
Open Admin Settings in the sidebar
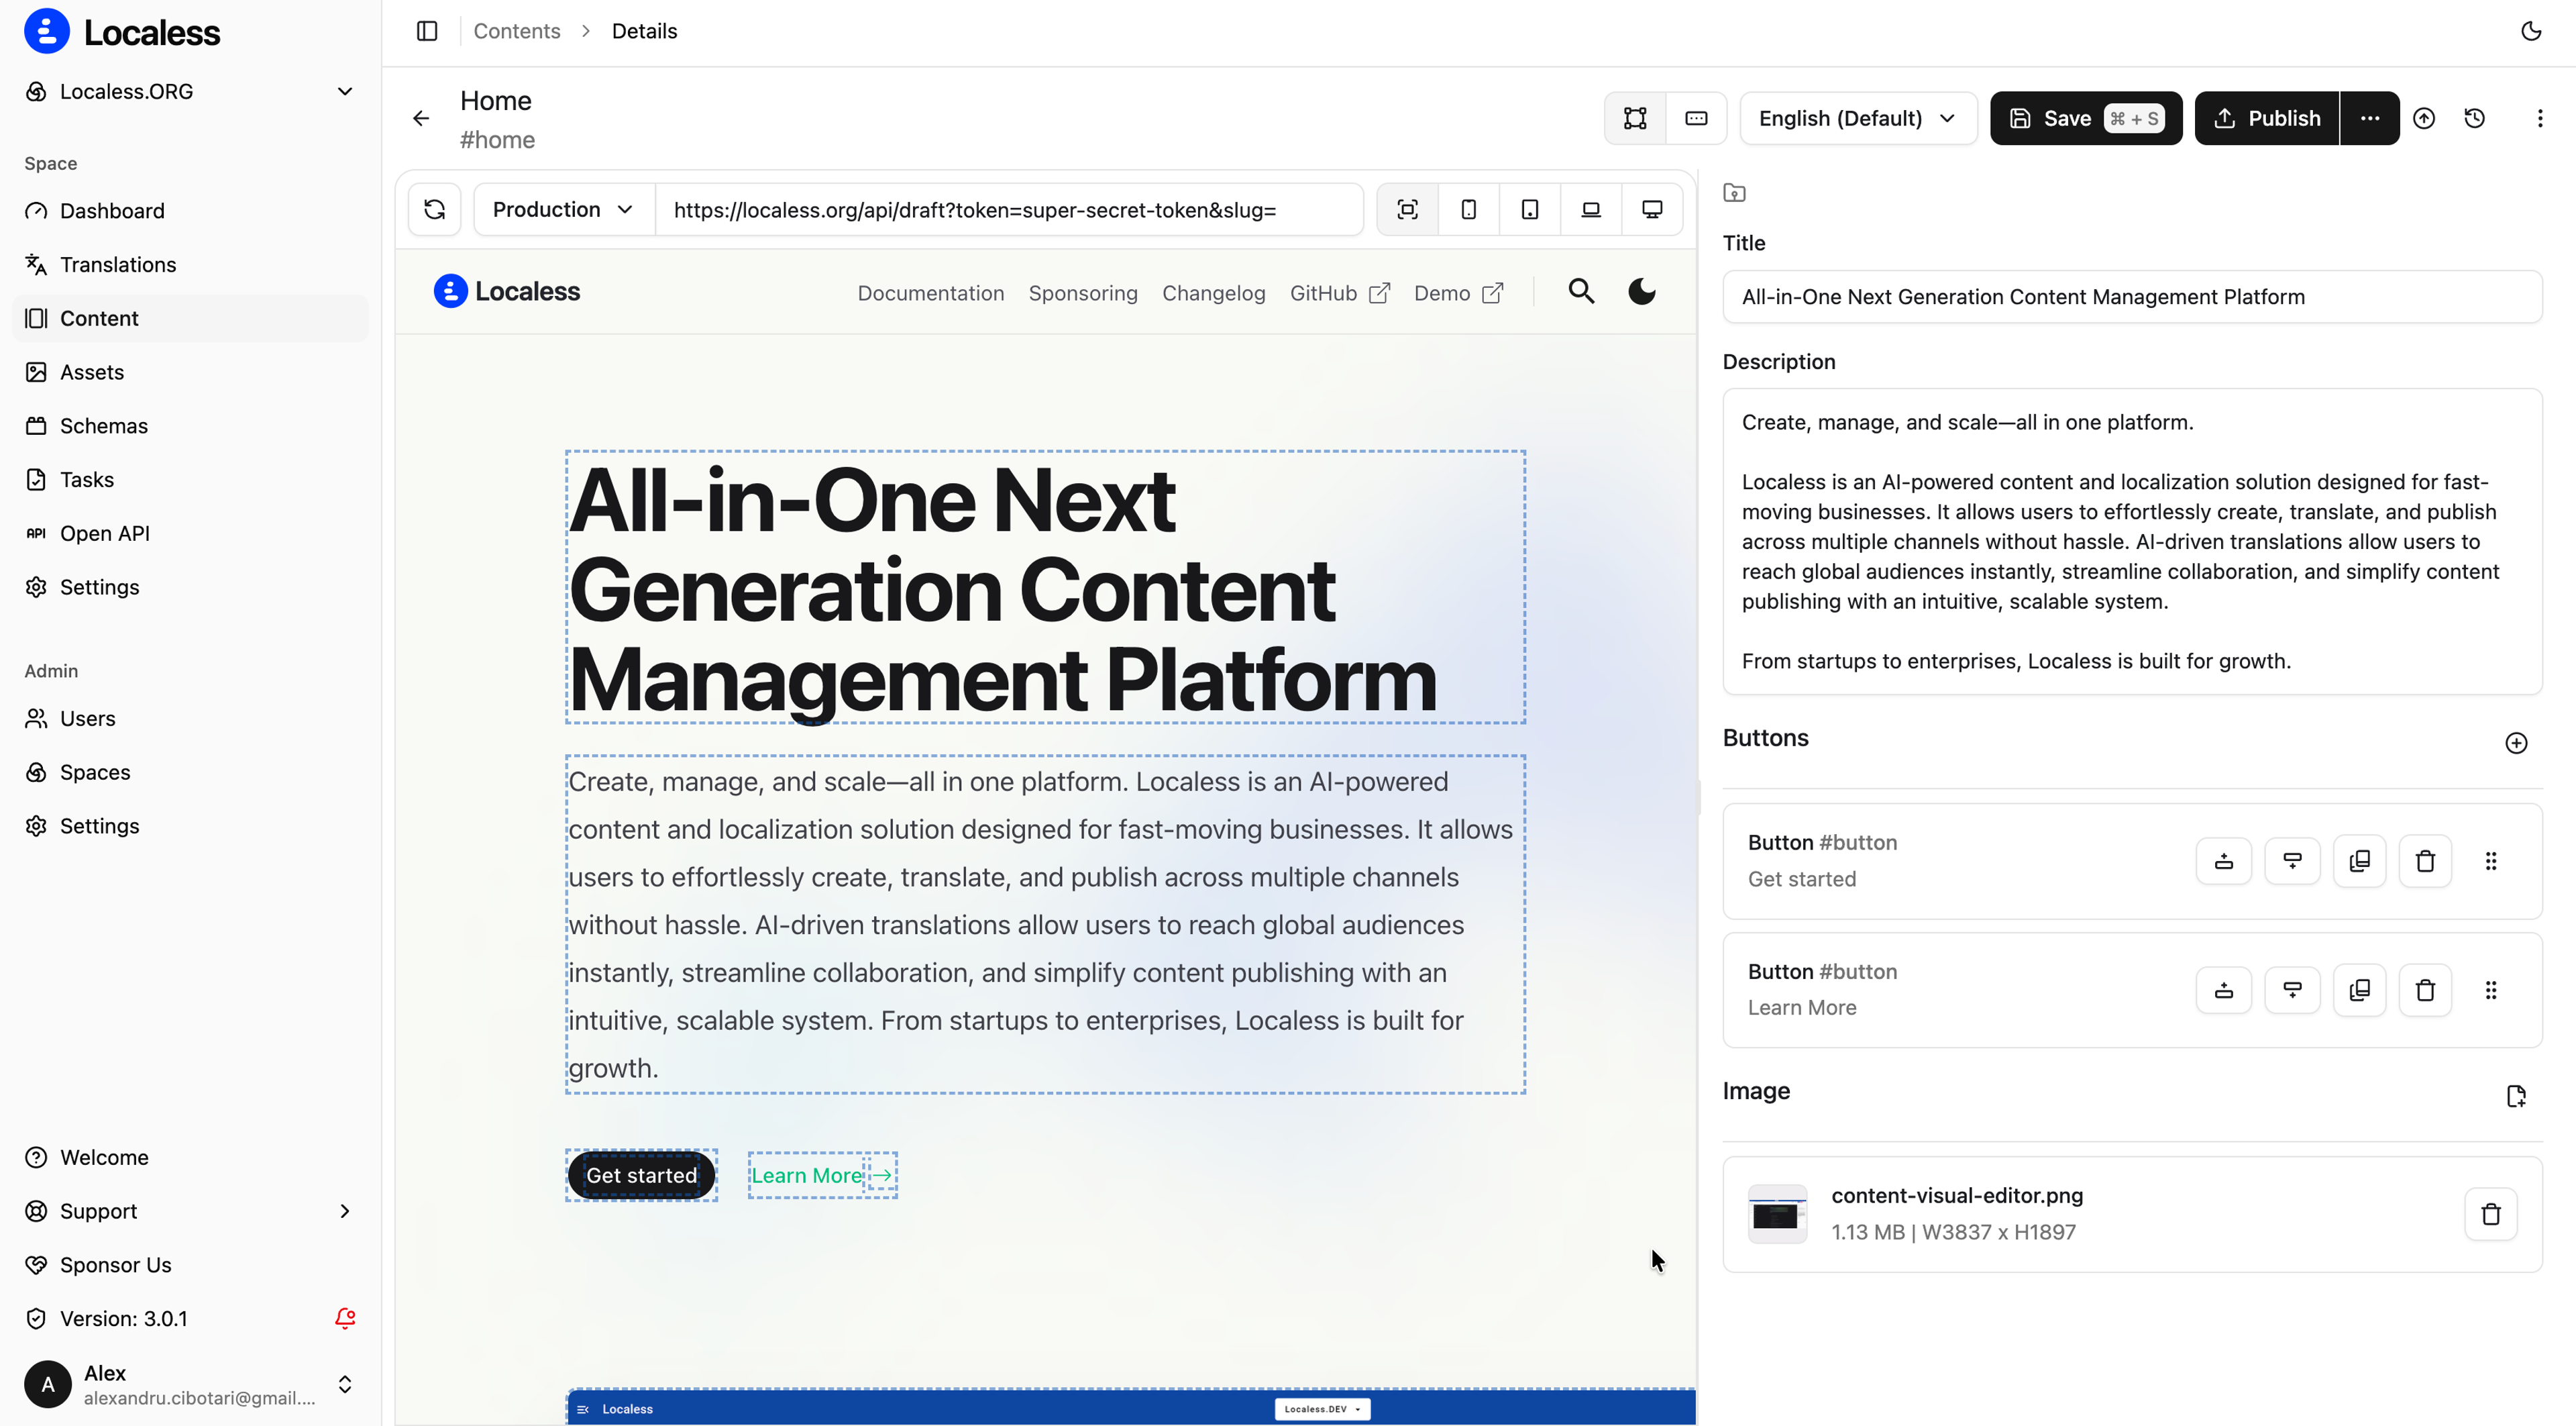click(190, 826)
